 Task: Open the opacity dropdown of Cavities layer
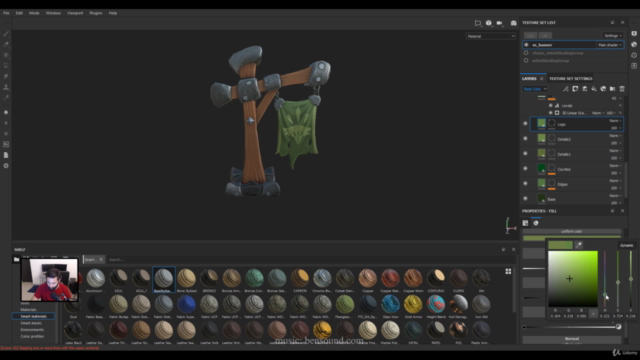click(x=616, y=173)
